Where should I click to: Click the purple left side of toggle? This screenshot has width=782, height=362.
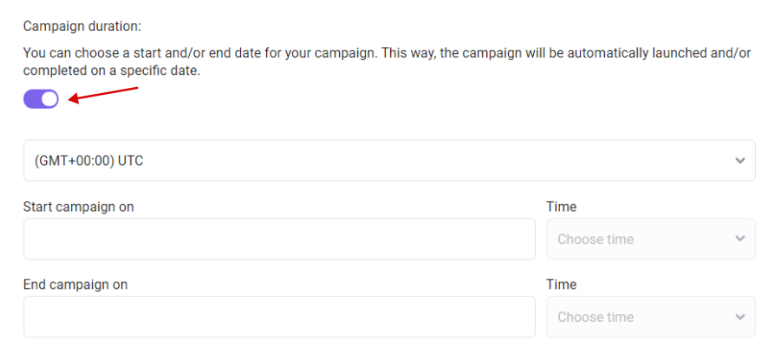click(x=32, y=99)
